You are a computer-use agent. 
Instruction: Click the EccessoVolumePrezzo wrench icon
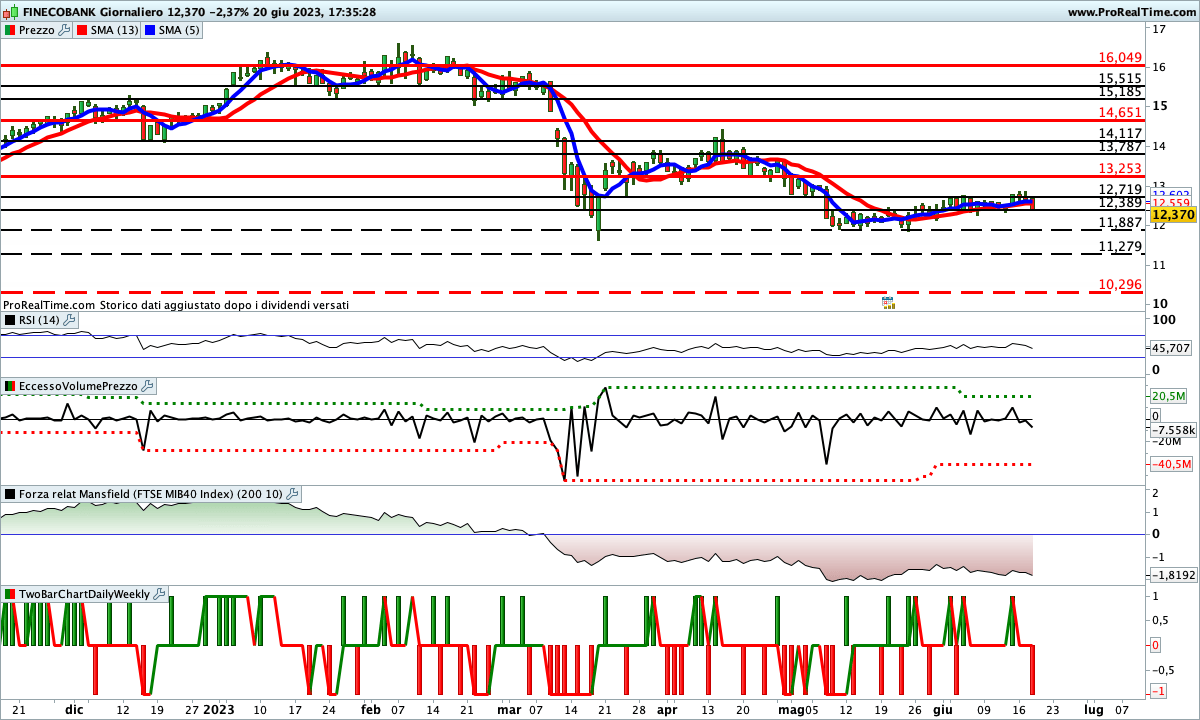click(x=147, y=386)
